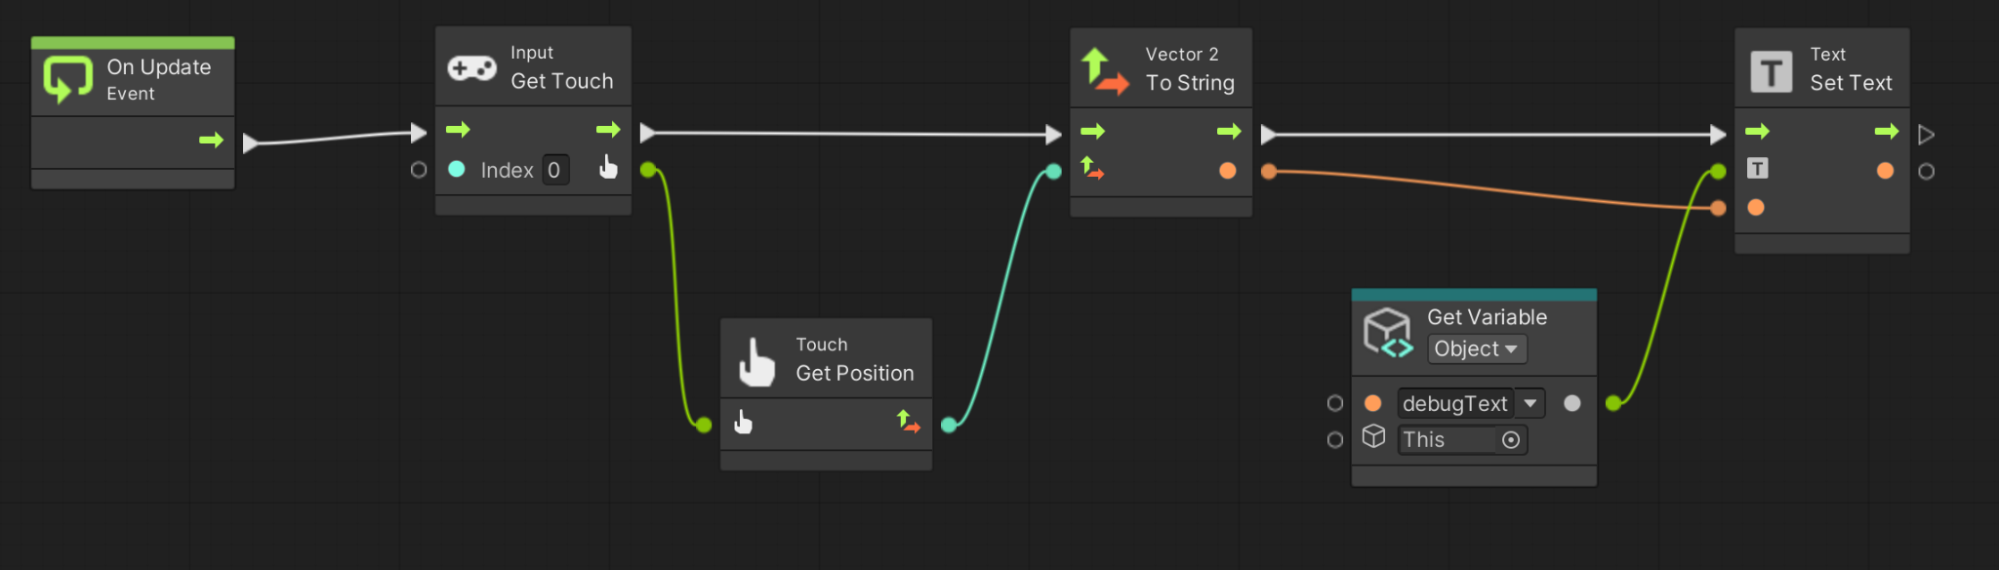Image resolution: width=1999 pixels, height=571 pixels.
Task: Click the Get Variable cube icon
Action: [1388, 332]
